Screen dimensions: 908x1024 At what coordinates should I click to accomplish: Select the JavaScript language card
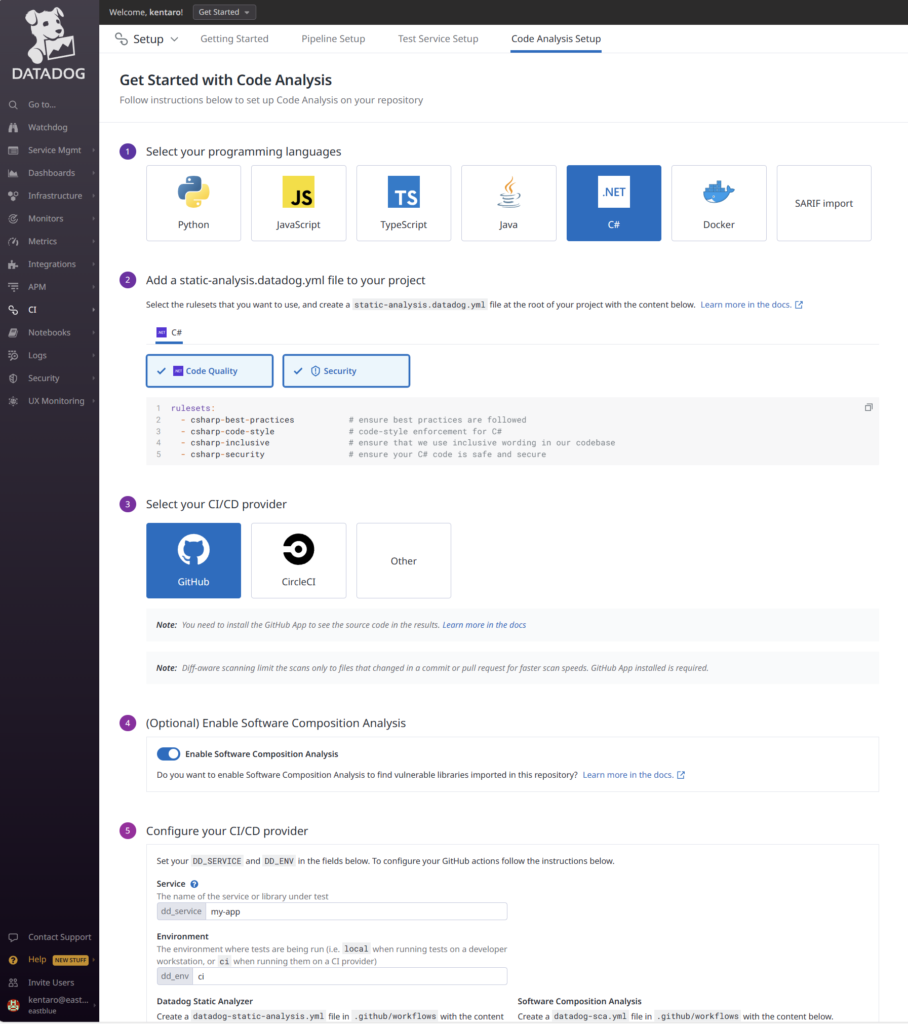299,203
